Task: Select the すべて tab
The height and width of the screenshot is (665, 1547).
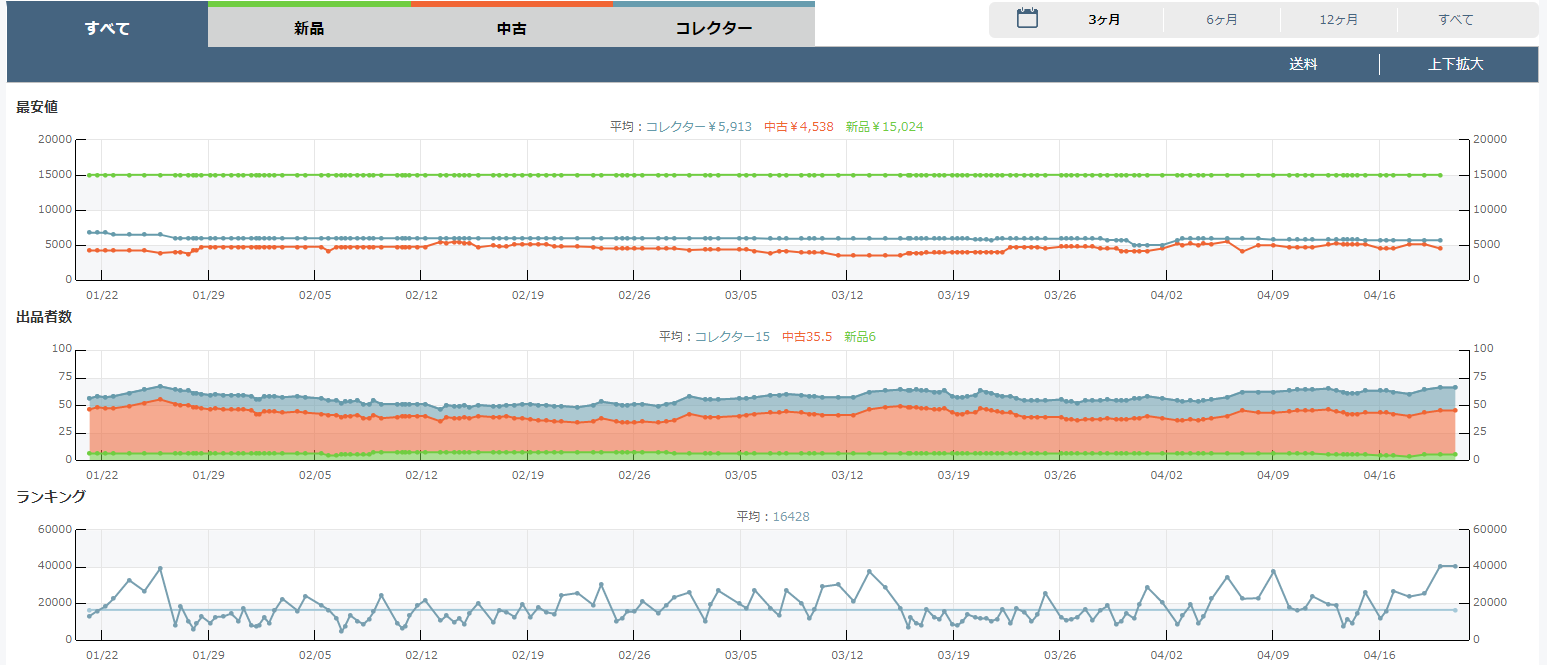Action: (x=107, y=28)
